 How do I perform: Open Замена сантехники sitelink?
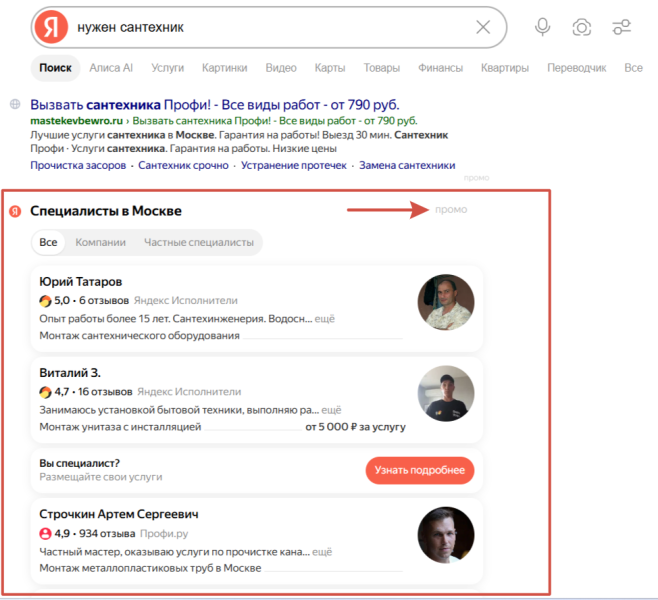(x=407, y=165)
